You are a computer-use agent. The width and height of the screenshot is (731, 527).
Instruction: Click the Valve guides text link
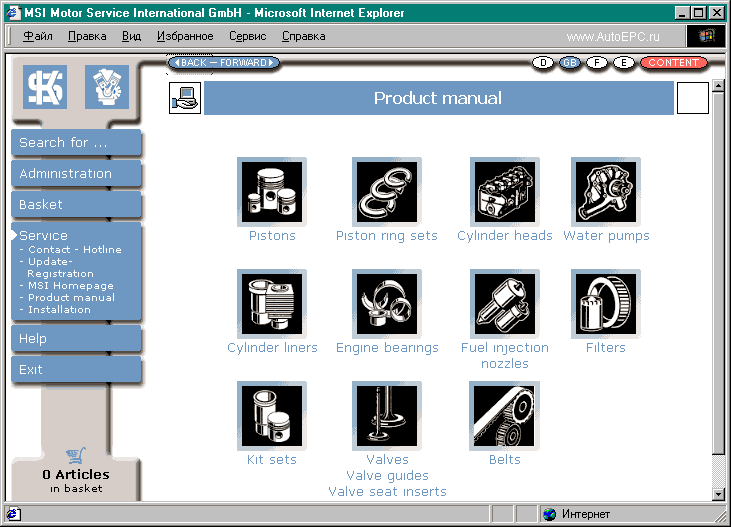point(387,476)
